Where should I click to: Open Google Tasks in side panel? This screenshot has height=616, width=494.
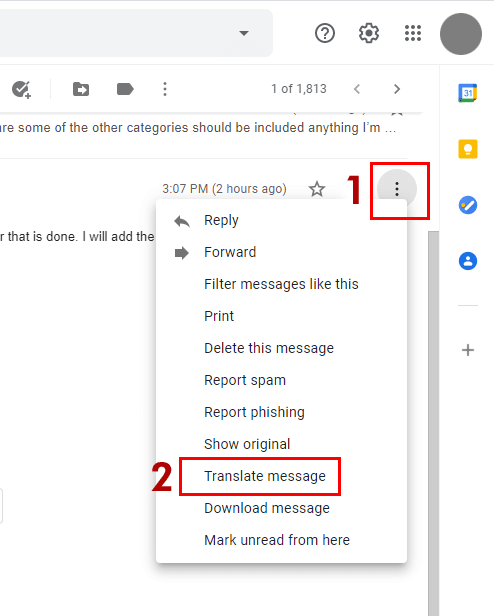pyautogui.click(x=468, y=205)
